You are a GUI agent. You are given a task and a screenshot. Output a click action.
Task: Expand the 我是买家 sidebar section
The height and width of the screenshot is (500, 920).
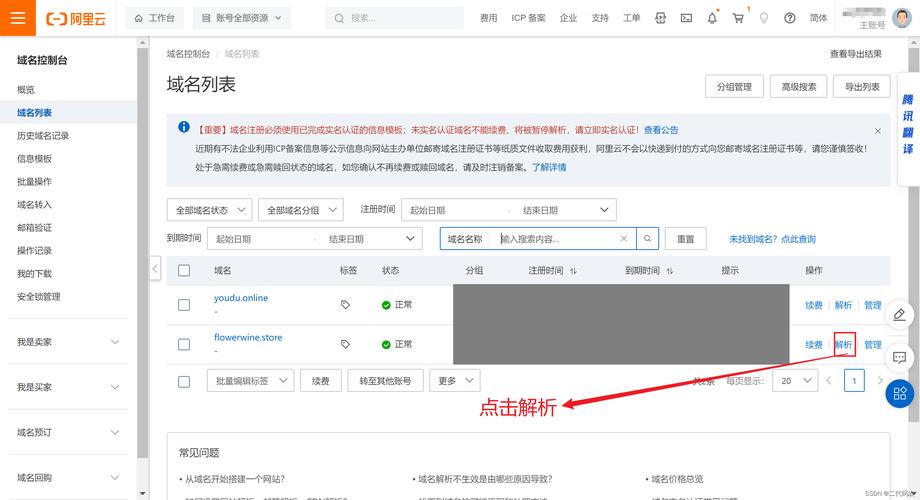pos(68,387)
